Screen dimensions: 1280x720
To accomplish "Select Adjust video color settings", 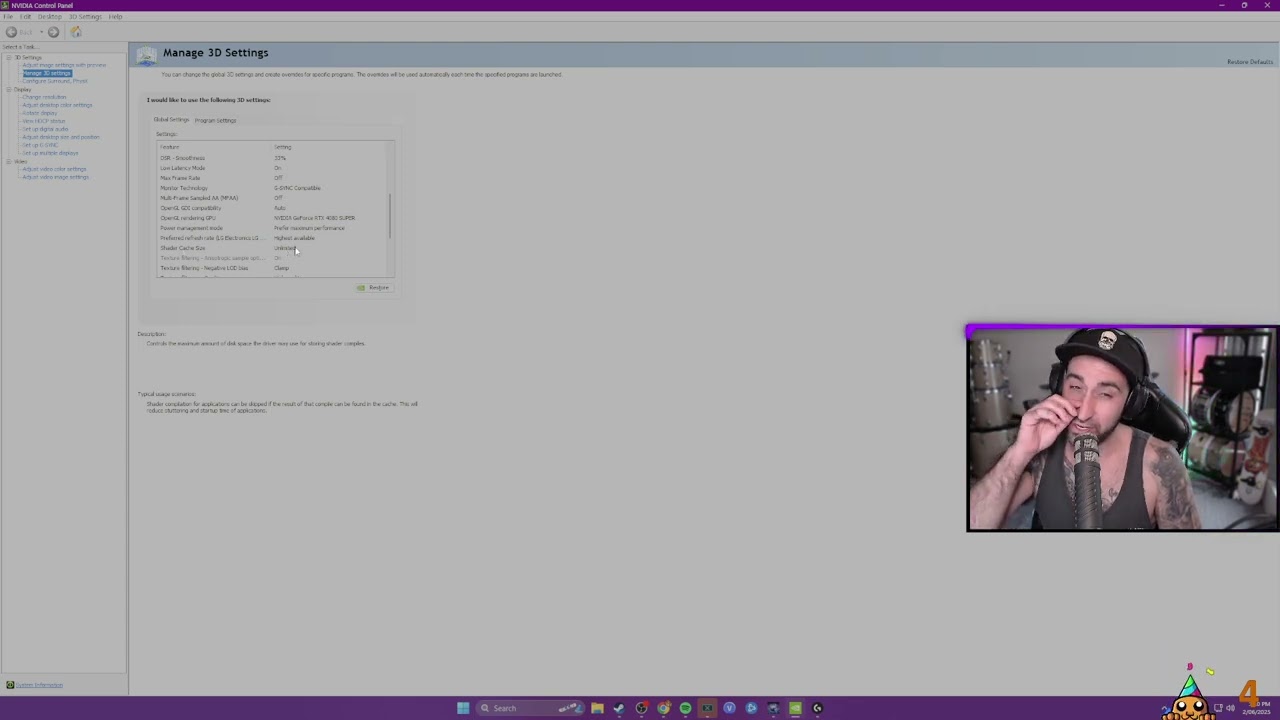I will [x=54, y=169].
